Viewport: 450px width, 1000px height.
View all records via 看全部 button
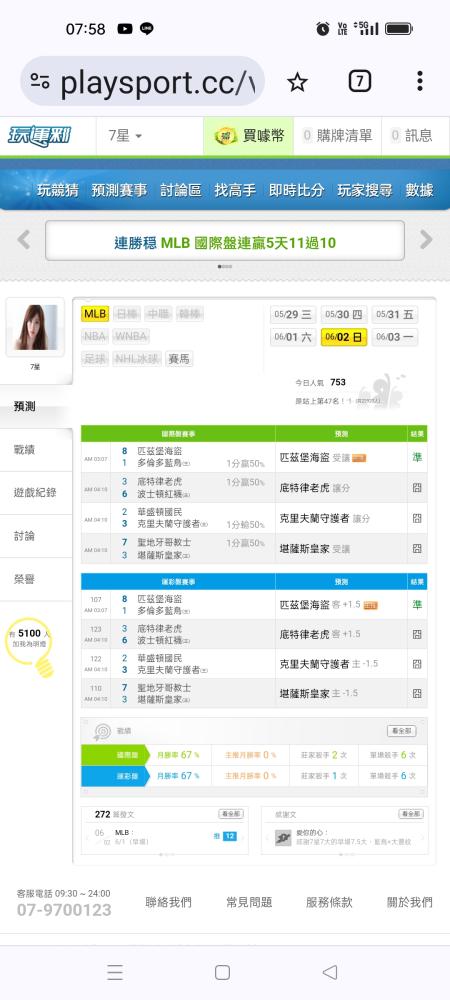coord(402,731)
